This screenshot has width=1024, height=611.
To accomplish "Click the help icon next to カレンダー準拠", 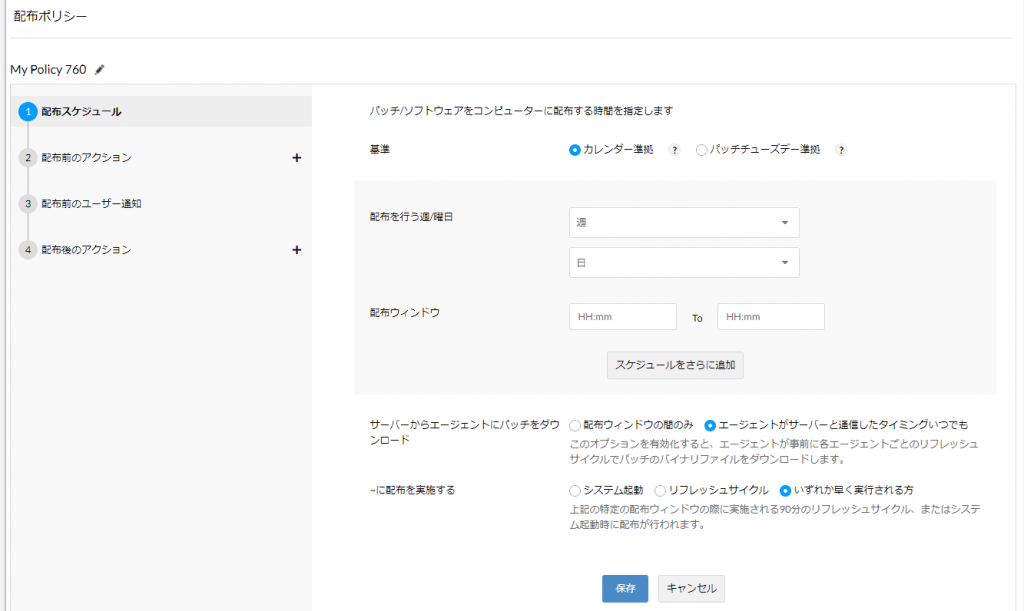I will (674, 150).
